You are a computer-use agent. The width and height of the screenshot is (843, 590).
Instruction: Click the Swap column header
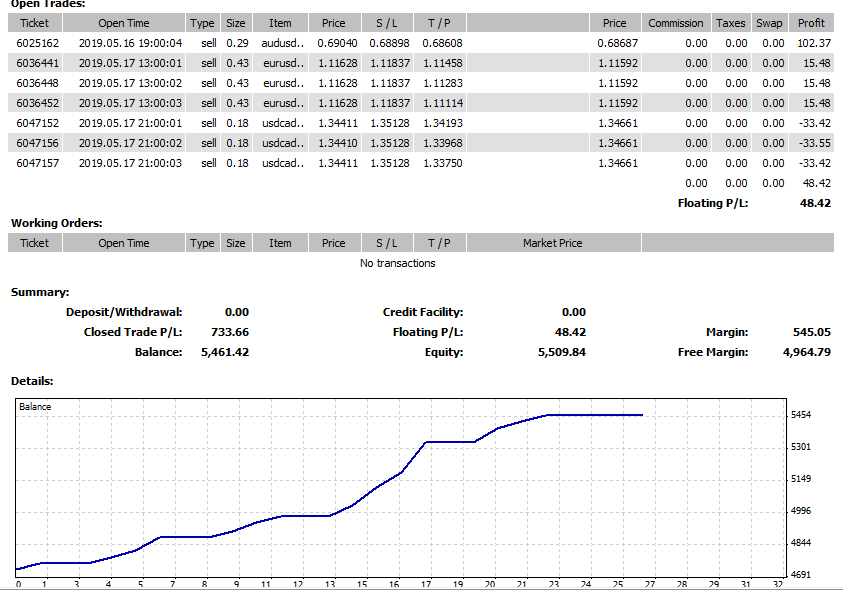click(769, 23)
